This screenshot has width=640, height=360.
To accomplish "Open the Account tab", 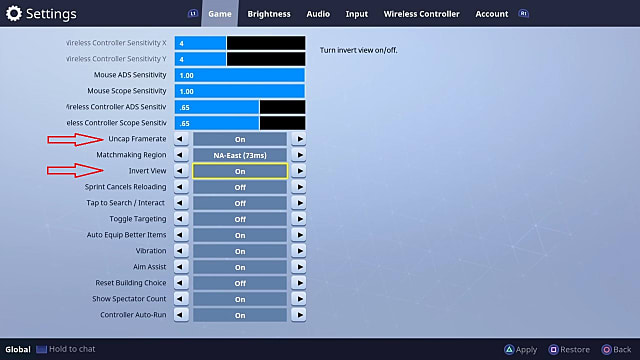I will point(492,14).
